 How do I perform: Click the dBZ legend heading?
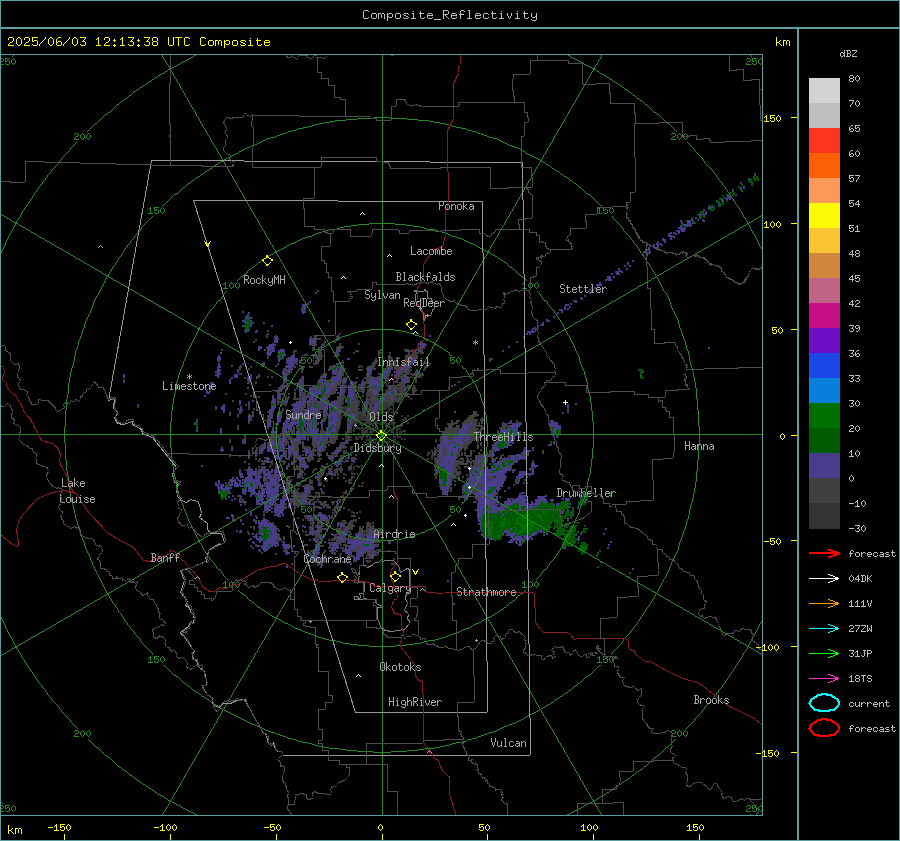[848, 54]
